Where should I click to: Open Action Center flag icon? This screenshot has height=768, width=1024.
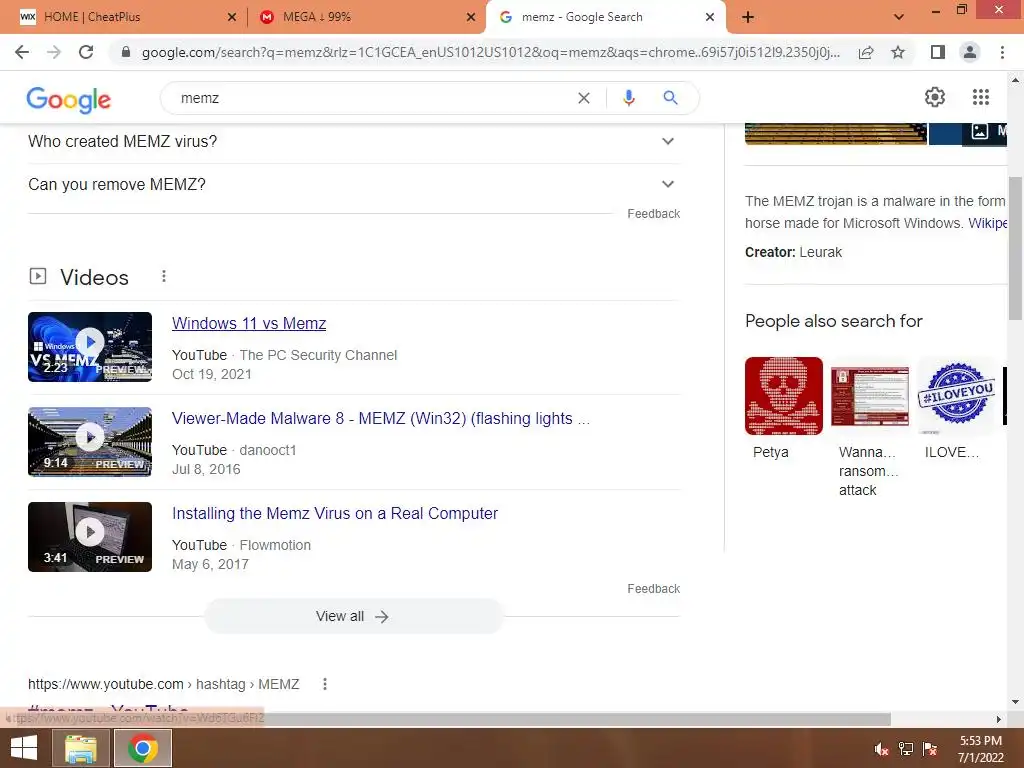pyautogui.click(x=930, y=749)
